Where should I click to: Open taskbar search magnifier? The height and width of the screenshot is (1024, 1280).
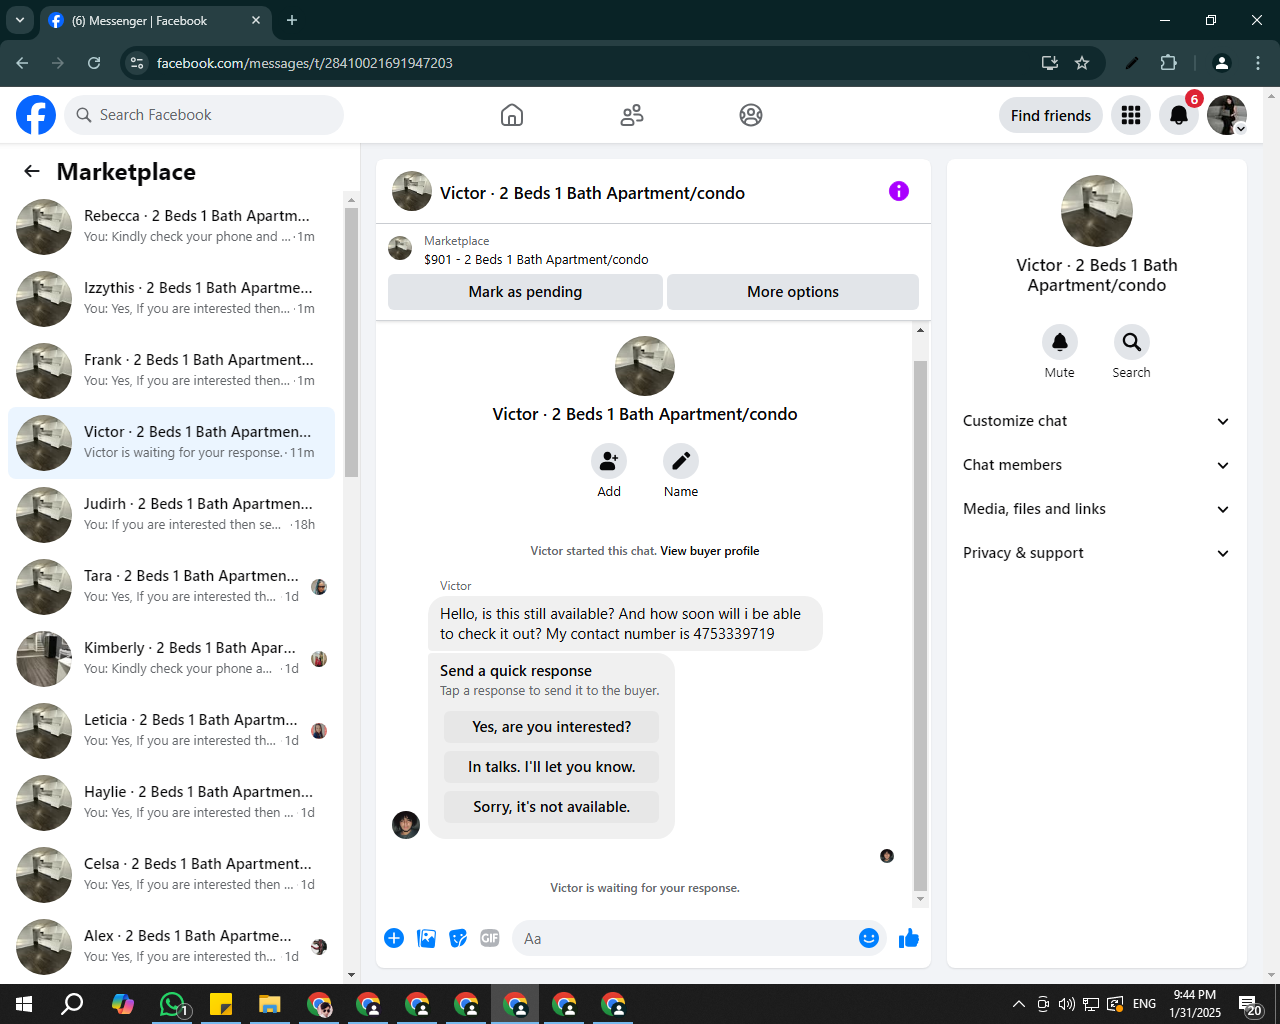coord(72,1004)
